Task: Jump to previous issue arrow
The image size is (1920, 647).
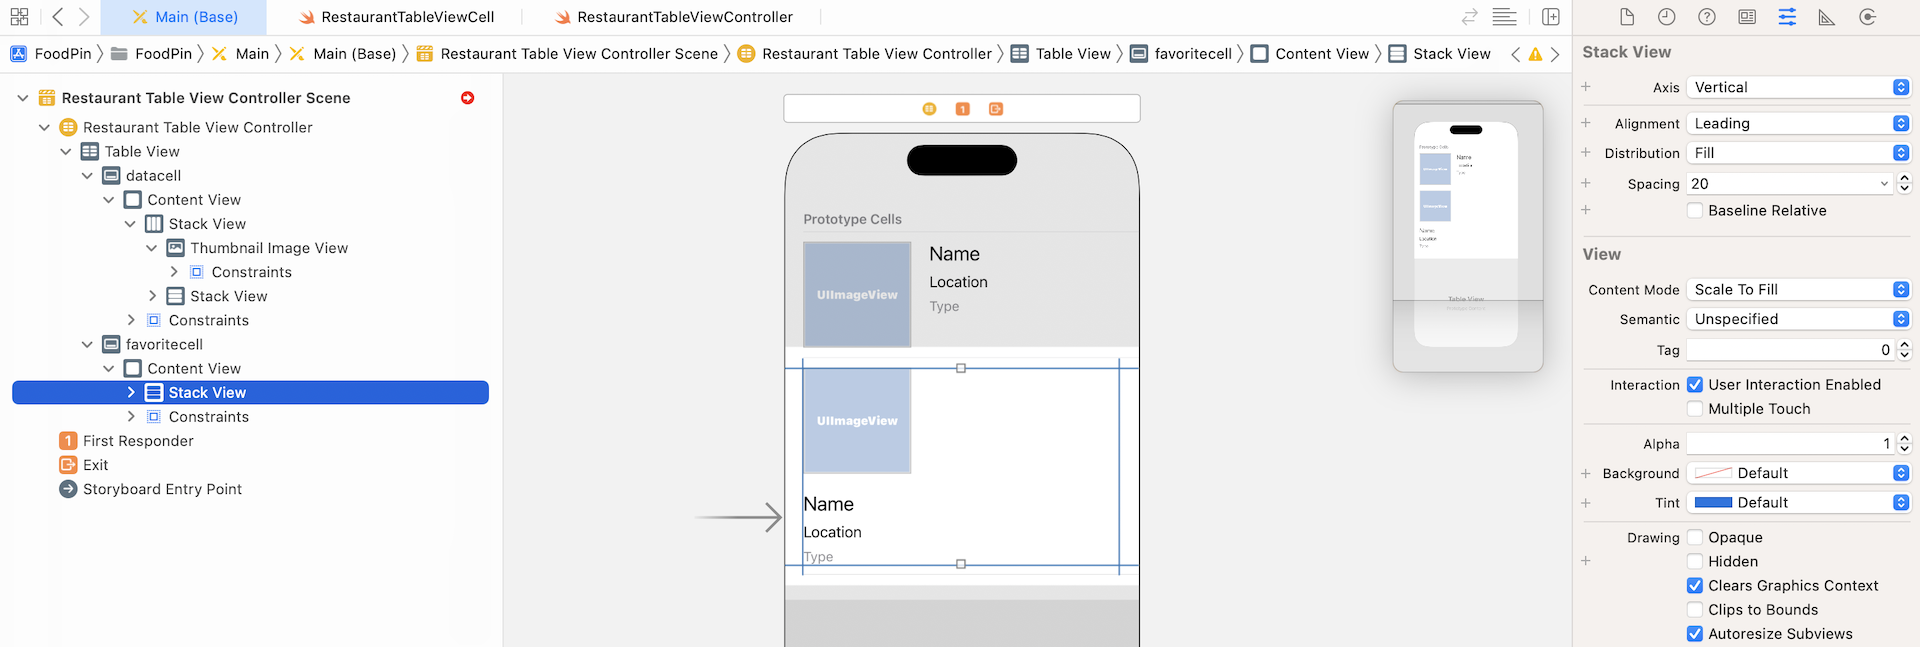Action: tap(1515, 54)
